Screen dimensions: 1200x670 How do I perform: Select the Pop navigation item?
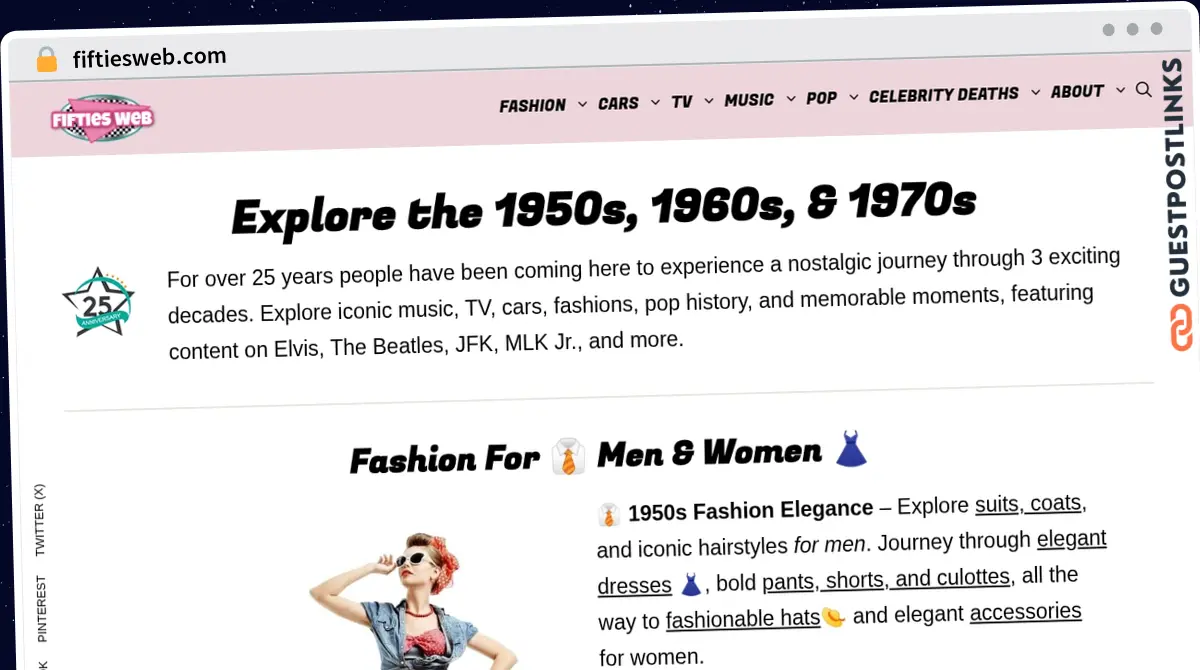click(821, 98)
